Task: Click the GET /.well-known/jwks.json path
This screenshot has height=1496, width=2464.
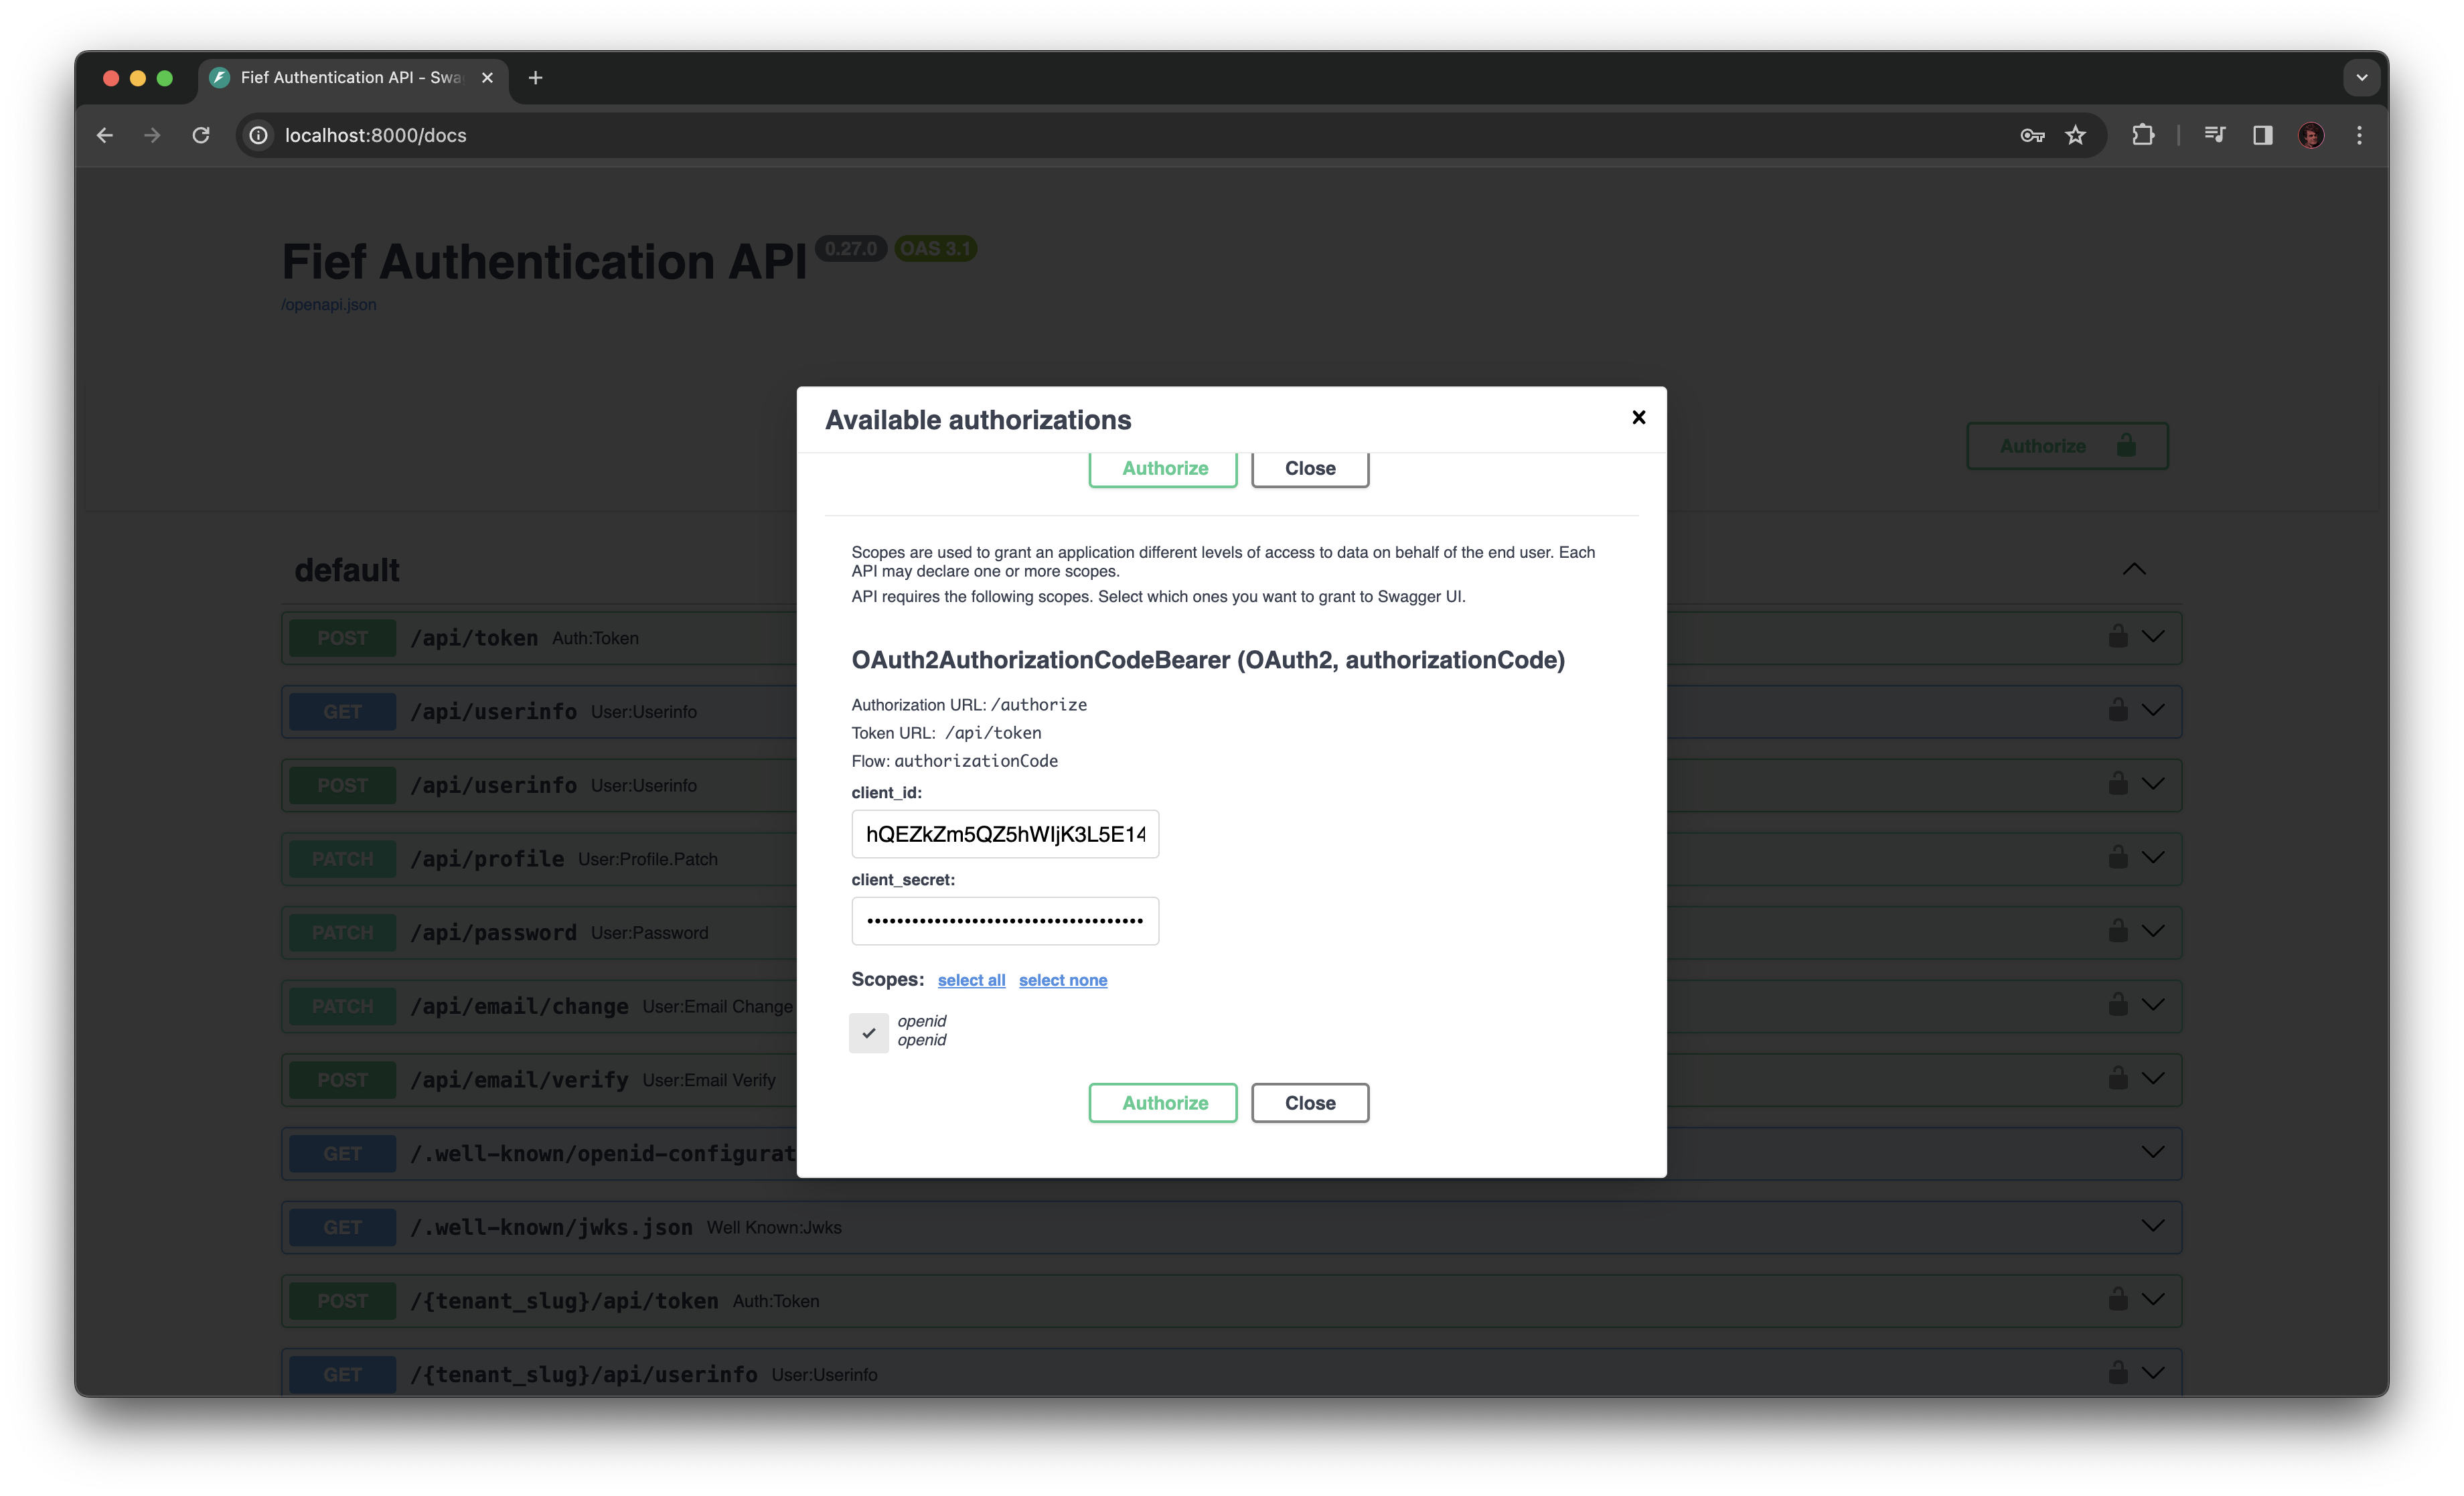Action: tap(552, 1227)
